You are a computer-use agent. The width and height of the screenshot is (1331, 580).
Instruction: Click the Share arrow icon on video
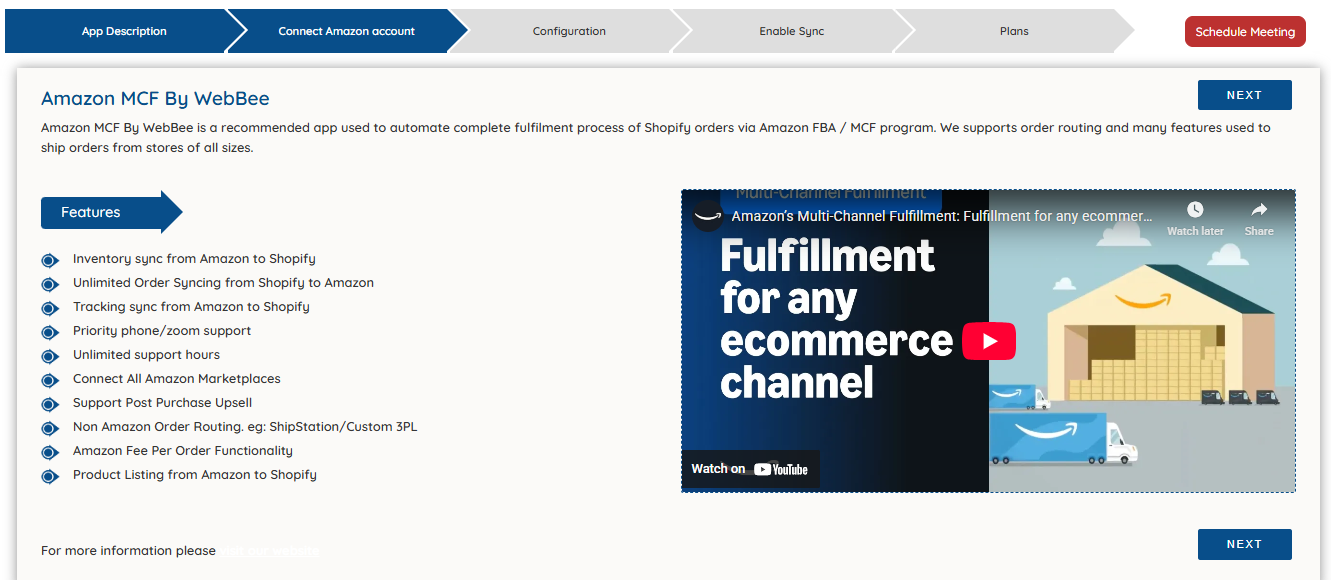pyautogui.click(x=1259, y=210)
